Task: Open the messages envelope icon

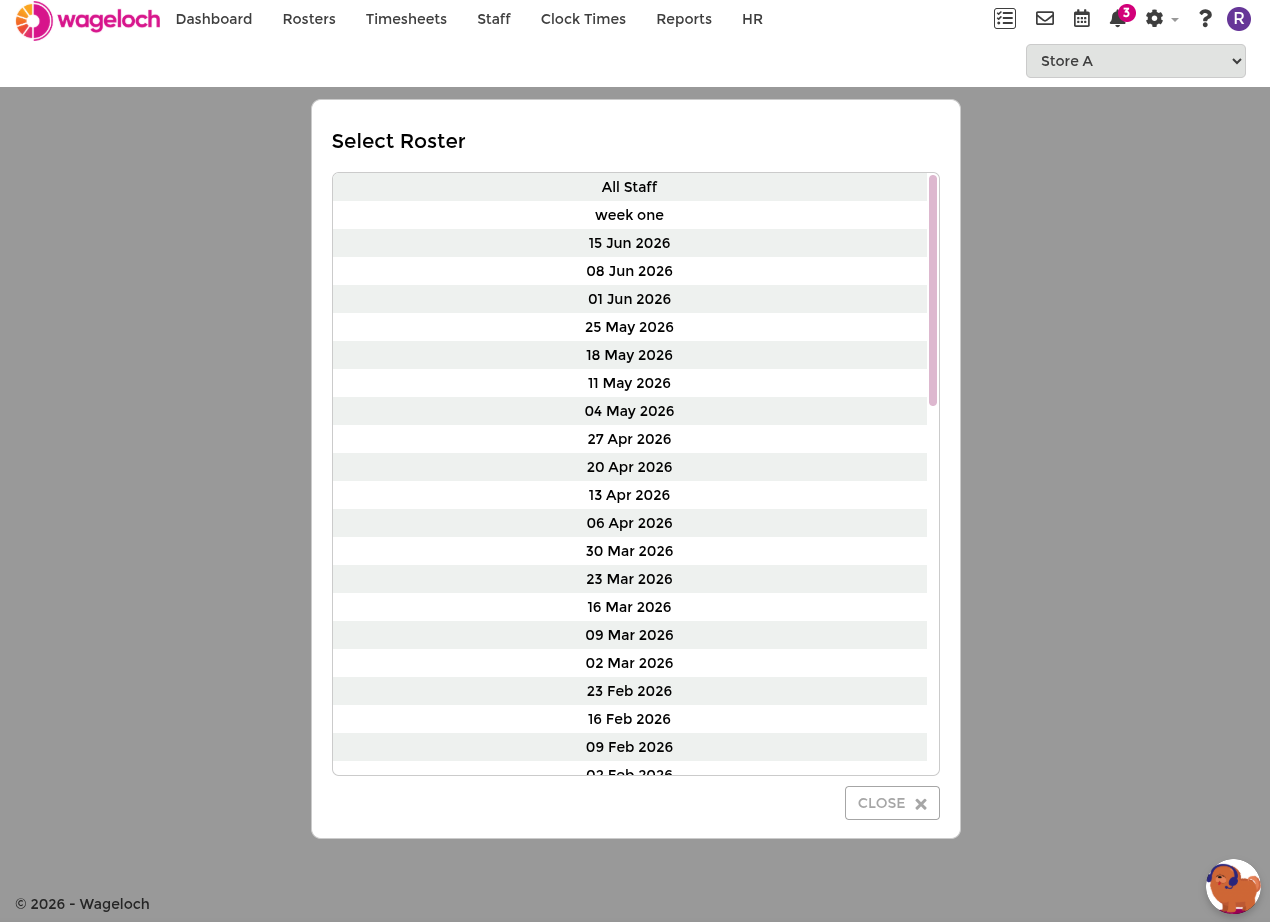Action: coord(1045,18)
